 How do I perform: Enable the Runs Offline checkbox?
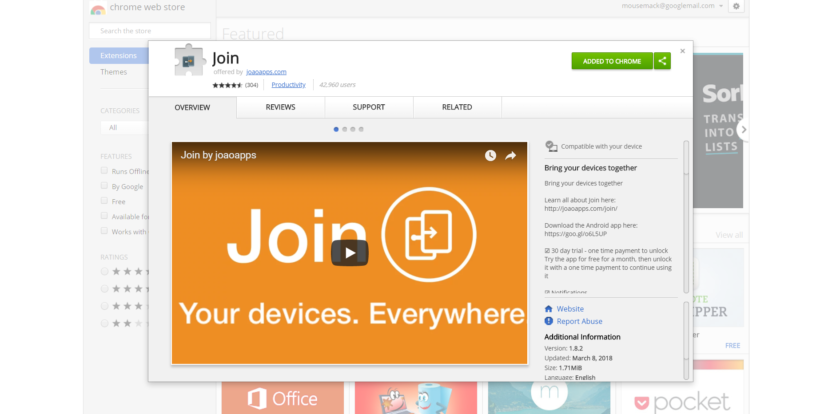pyautogui.click(x=104, y=171)
